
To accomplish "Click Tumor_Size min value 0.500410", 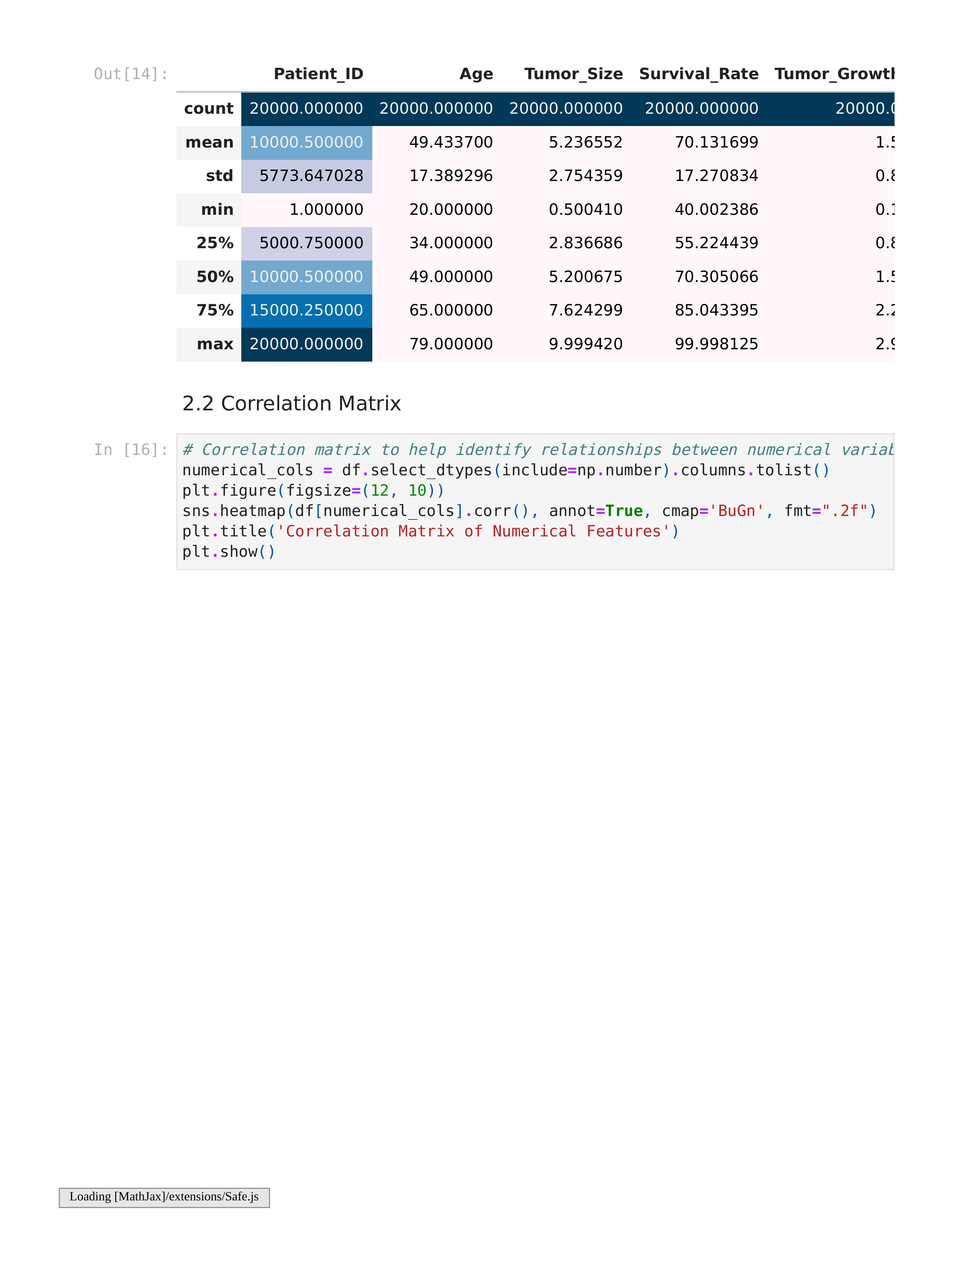I will point(585,209).
